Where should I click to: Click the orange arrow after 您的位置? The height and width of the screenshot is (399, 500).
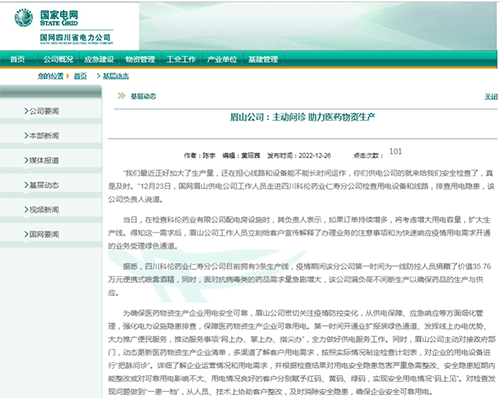tap(68, 76)
